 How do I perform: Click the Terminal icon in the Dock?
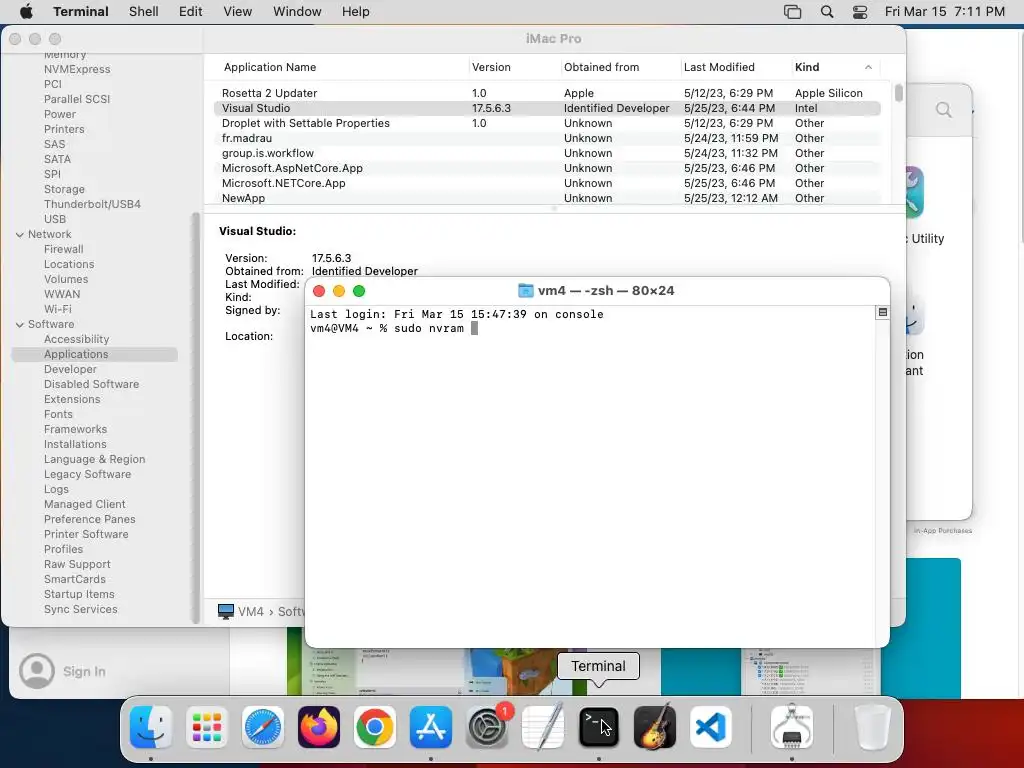point(599,727)
